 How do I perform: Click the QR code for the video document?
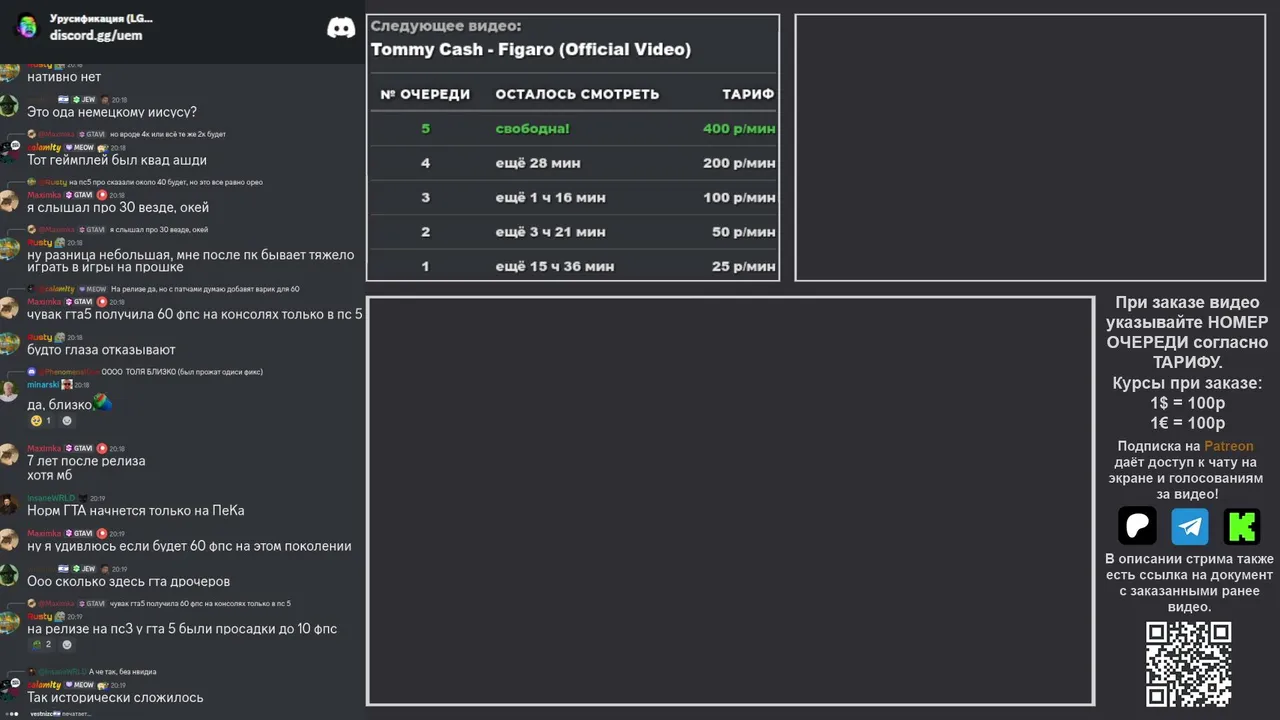coord(1188,664)
